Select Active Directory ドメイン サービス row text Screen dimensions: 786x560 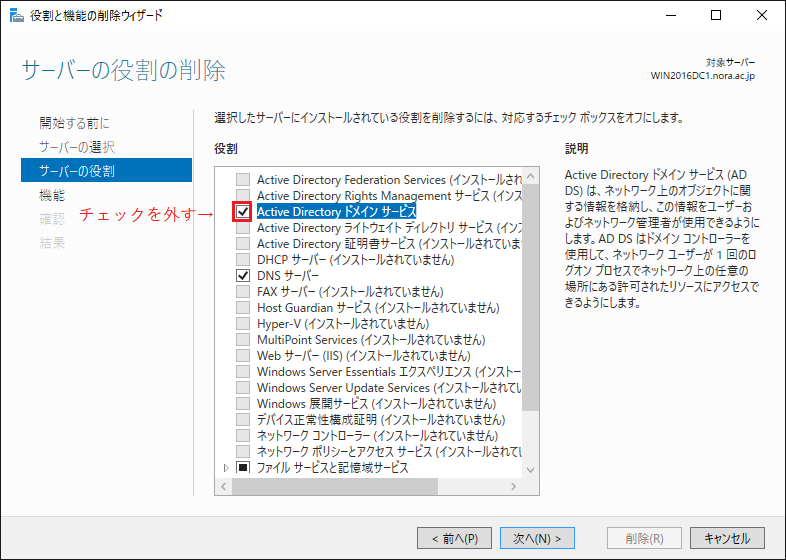pos(336,212)
